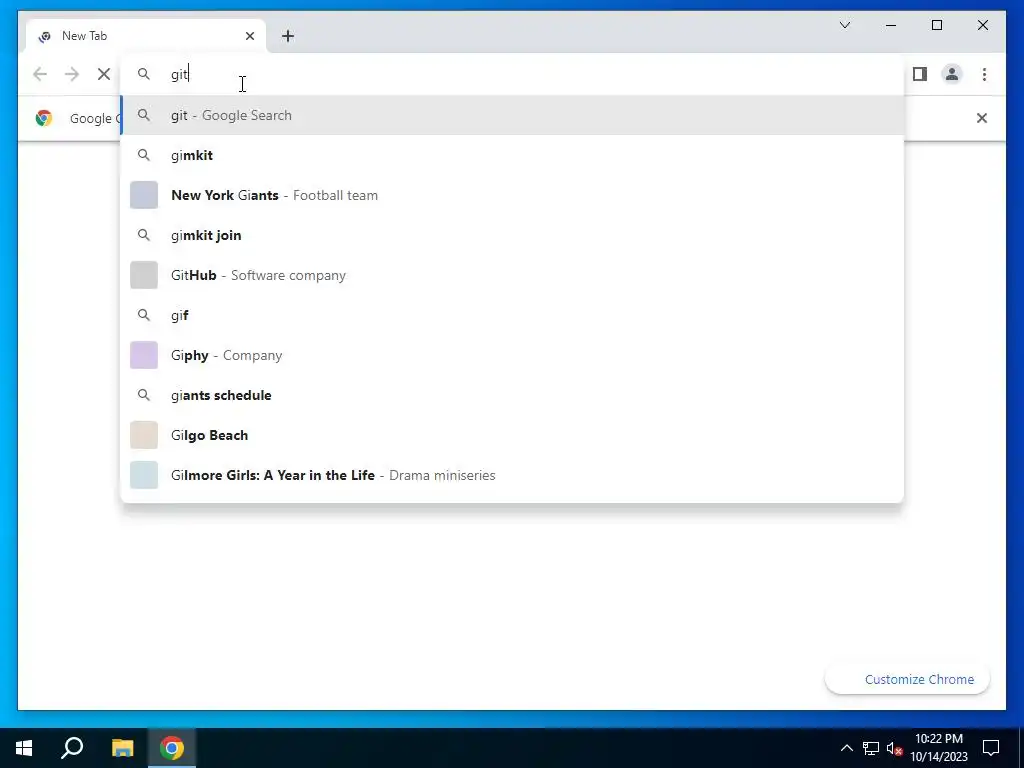
Task: Click magnifier icon beside the gif suggestion
Action: [x=144, y=315]
